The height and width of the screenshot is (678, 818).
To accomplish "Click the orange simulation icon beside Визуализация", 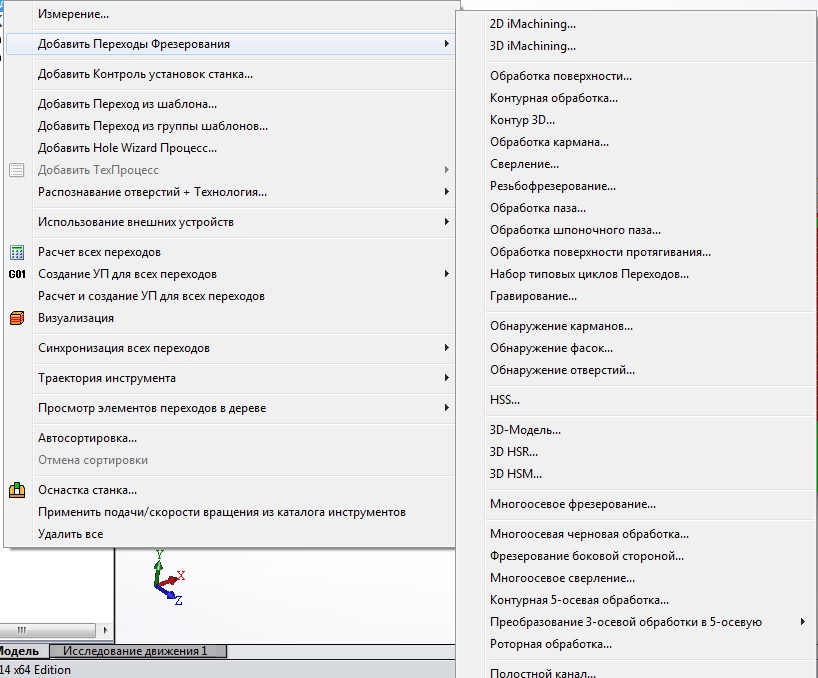I will point(17,318).
